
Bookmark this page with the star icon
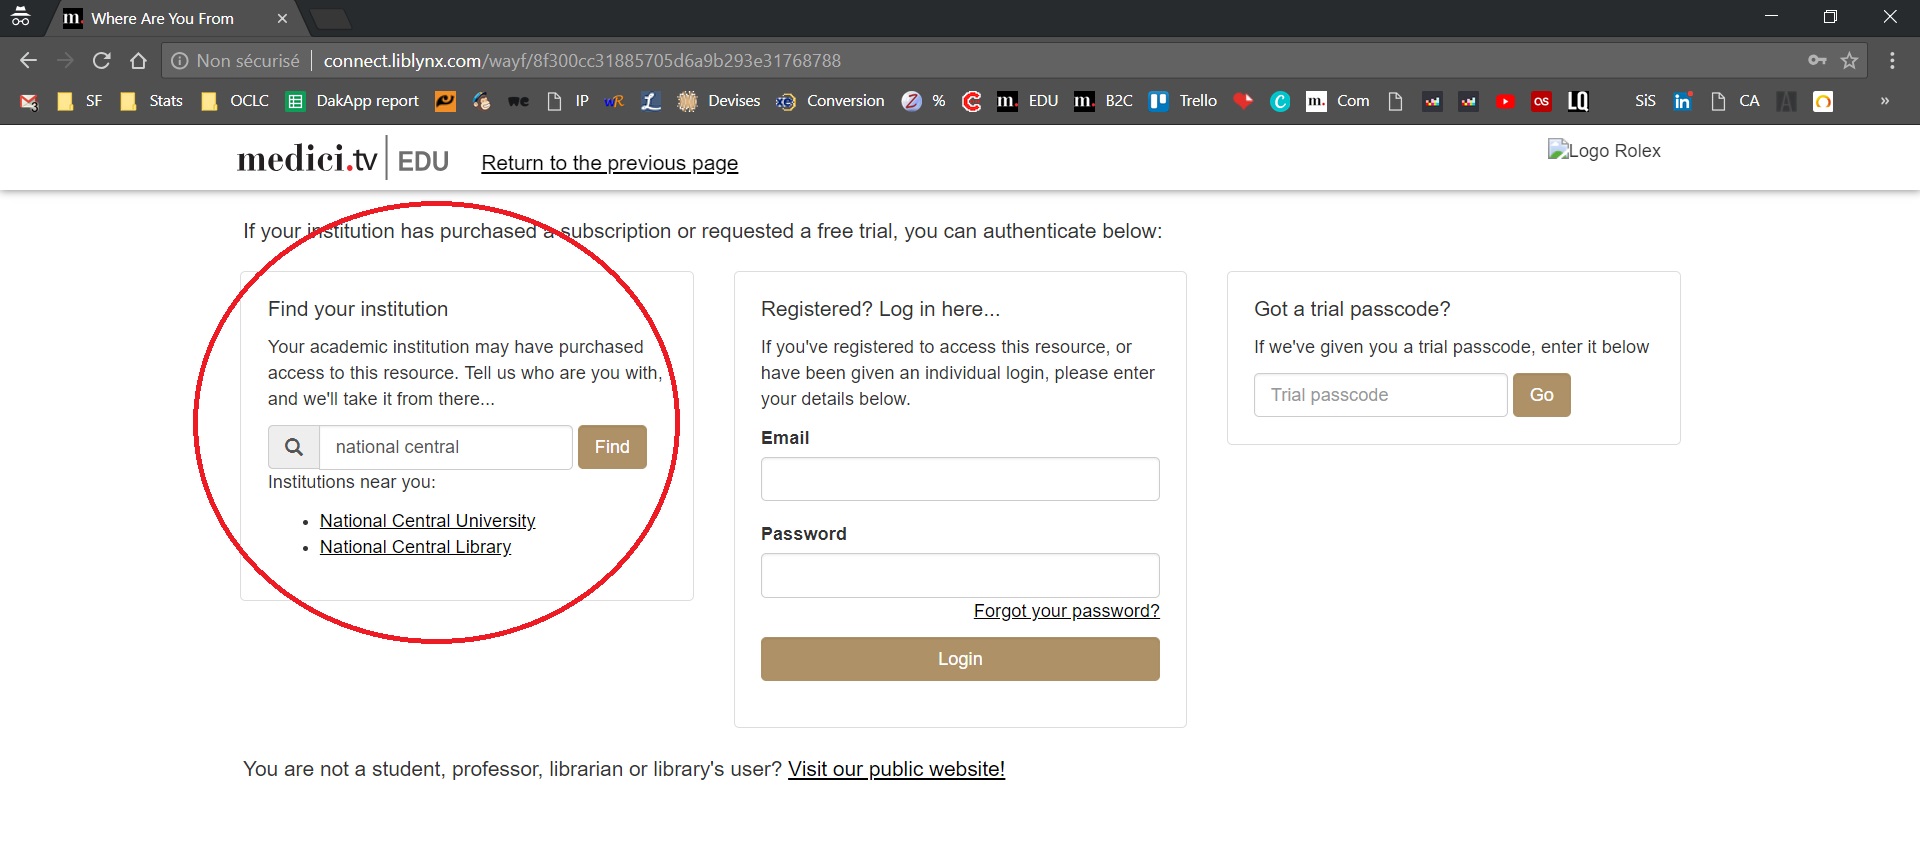[x=1849, y=61]
